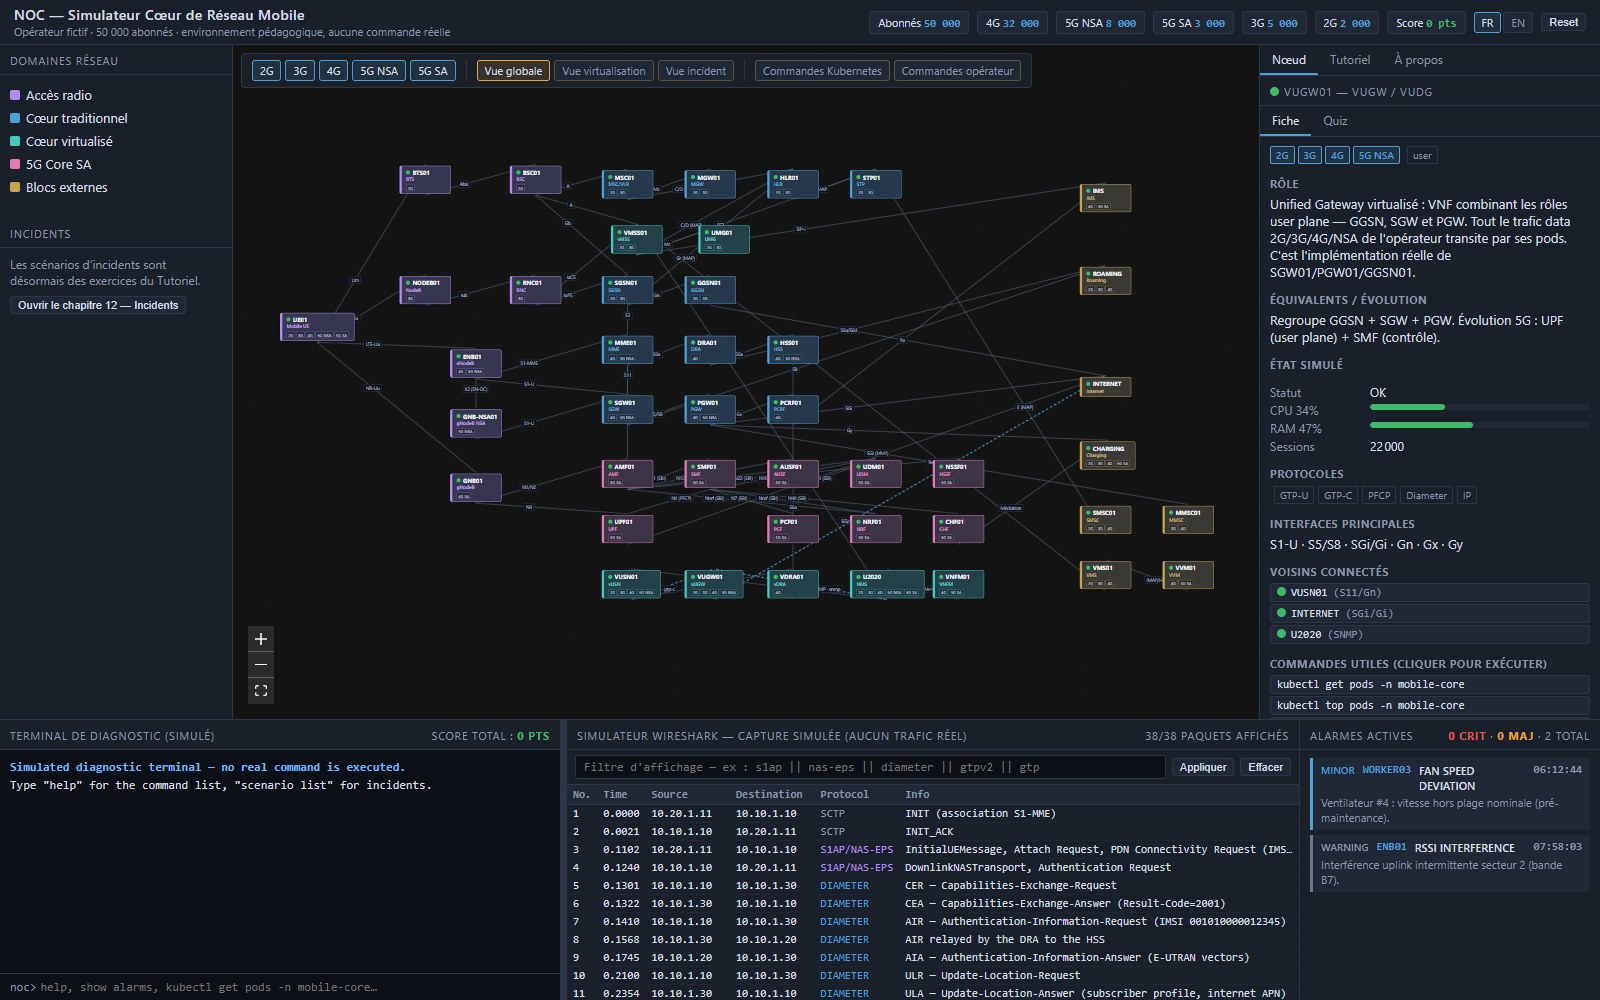The height and width of the screenshot is (1000, 1600).
Task: Clear the Wireshark filter with Effacer
Action: pyautogui.click(x=1265, y=767)
